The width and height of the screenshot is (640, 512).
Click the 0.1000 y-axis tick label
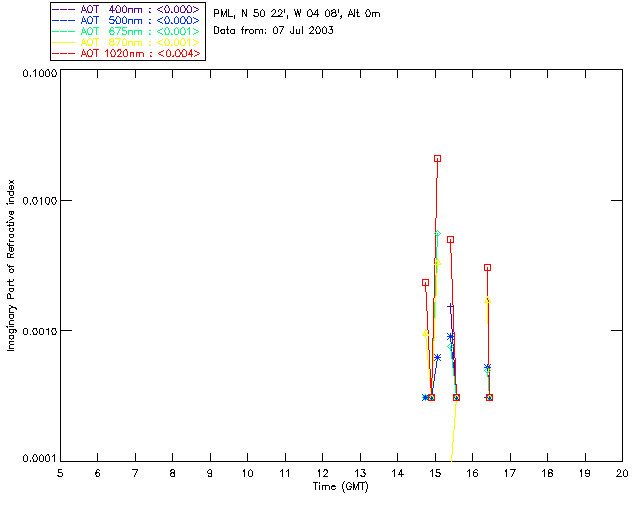(39, 73)
